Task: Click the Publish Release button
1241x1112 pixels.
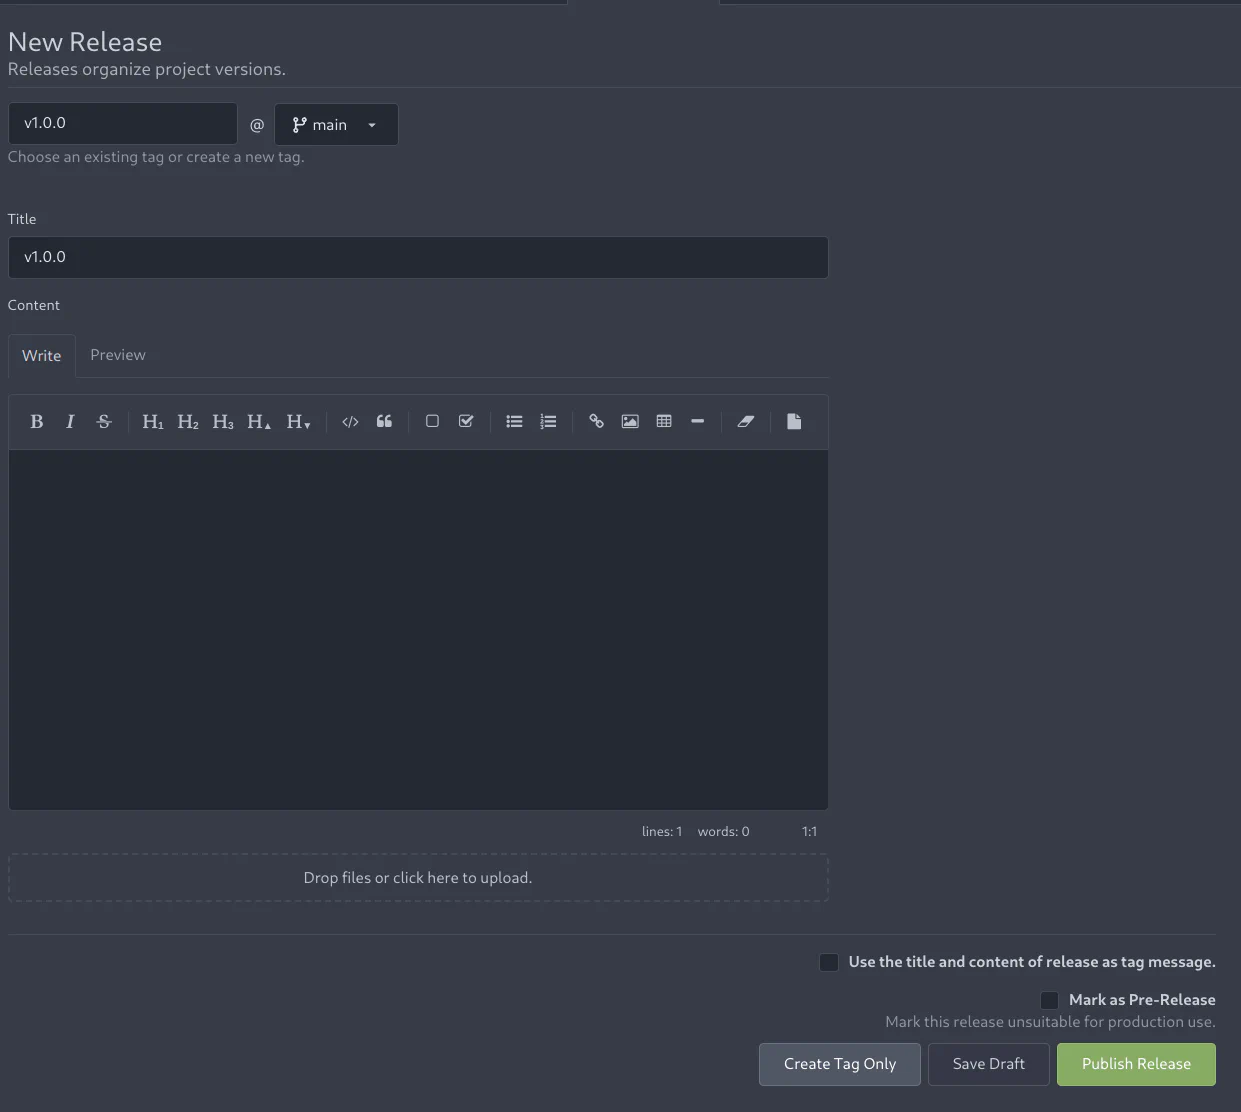Action: click(x=1136, y=1064)
